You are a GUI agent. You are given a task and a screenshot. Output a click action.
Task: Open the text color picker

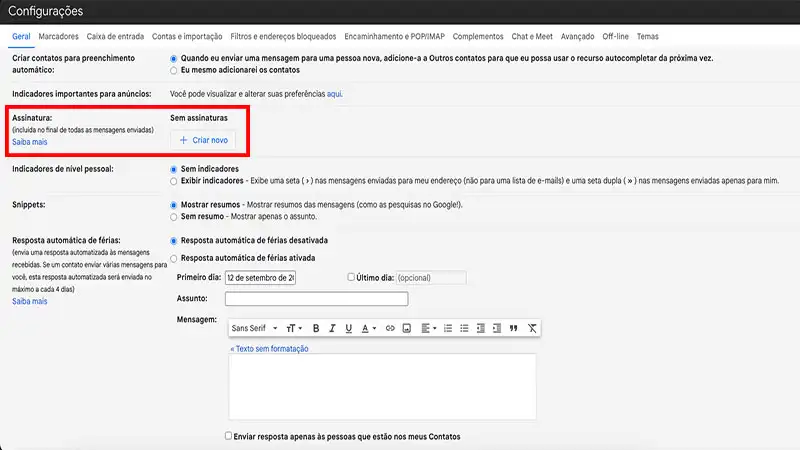(x=367, y=328)
